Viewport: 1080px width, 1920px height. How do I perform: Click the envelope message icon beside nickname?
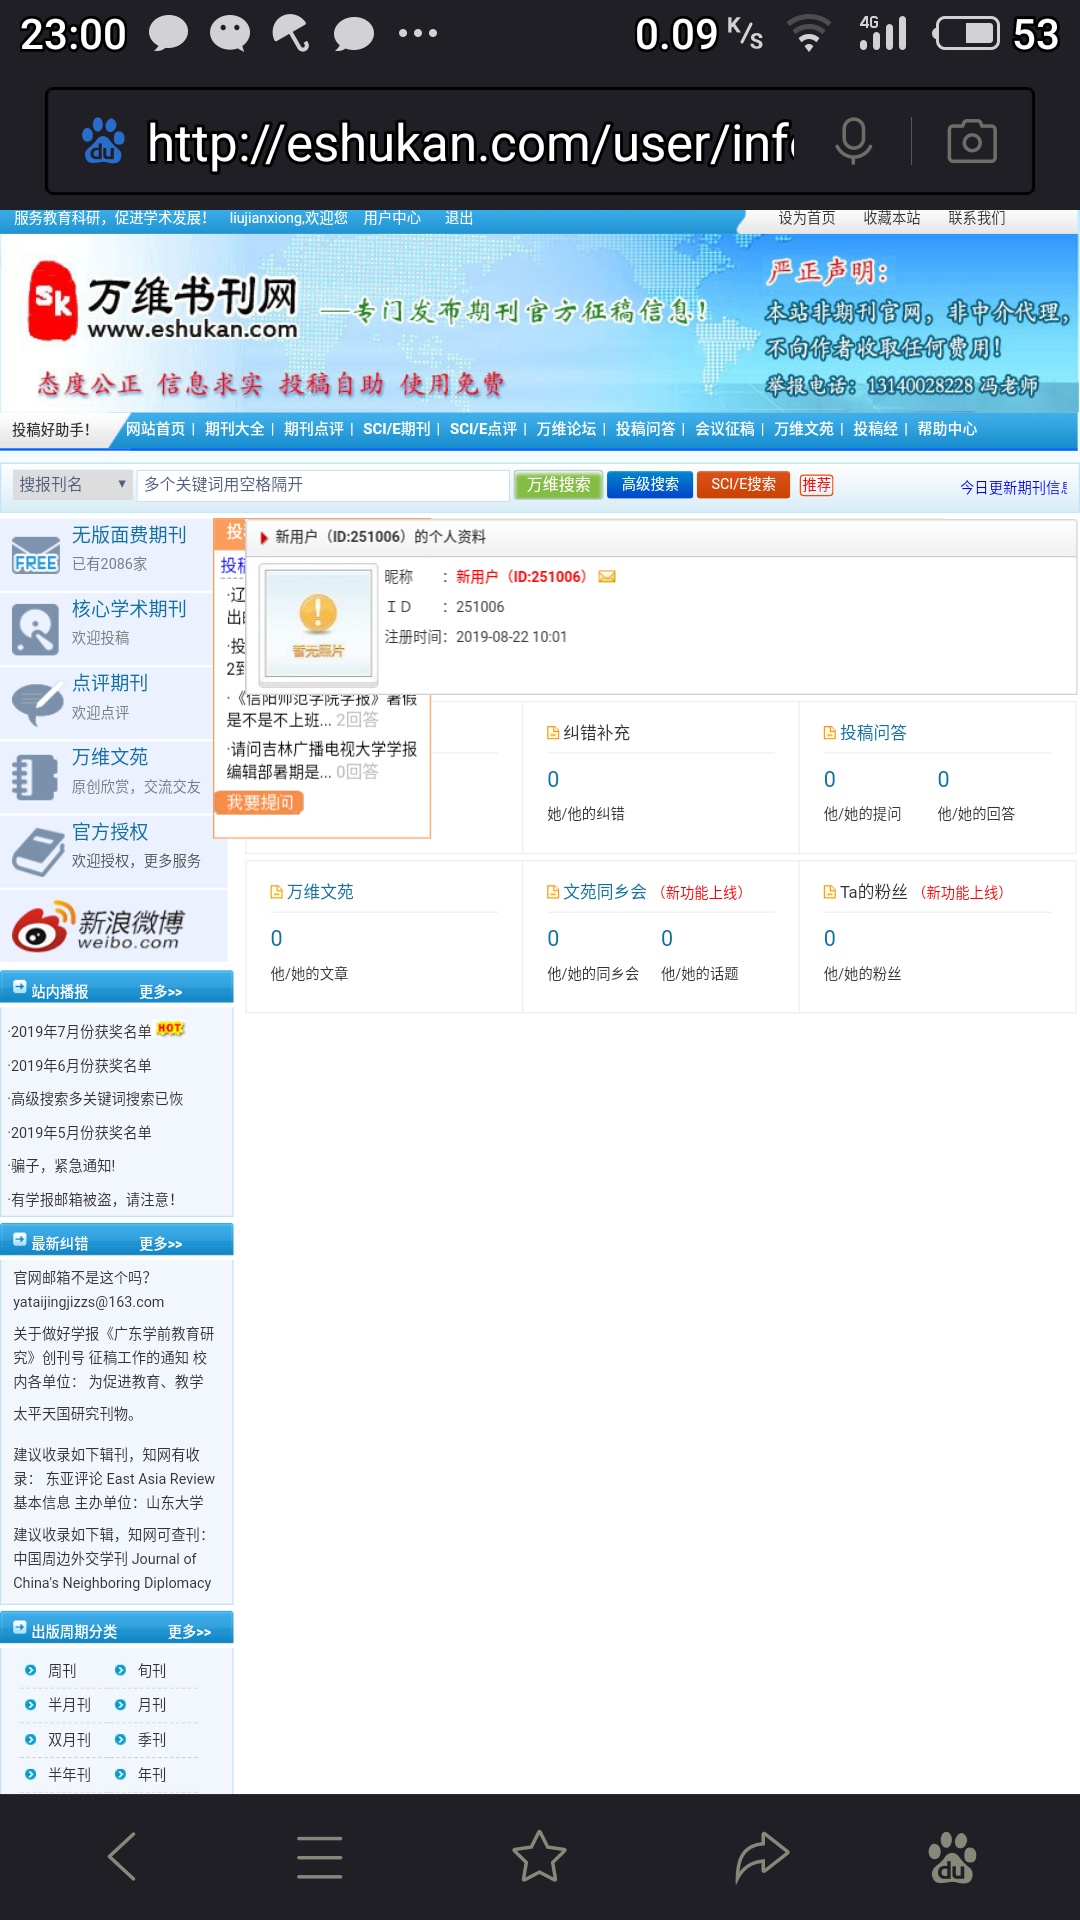click(x=607, y=577)
